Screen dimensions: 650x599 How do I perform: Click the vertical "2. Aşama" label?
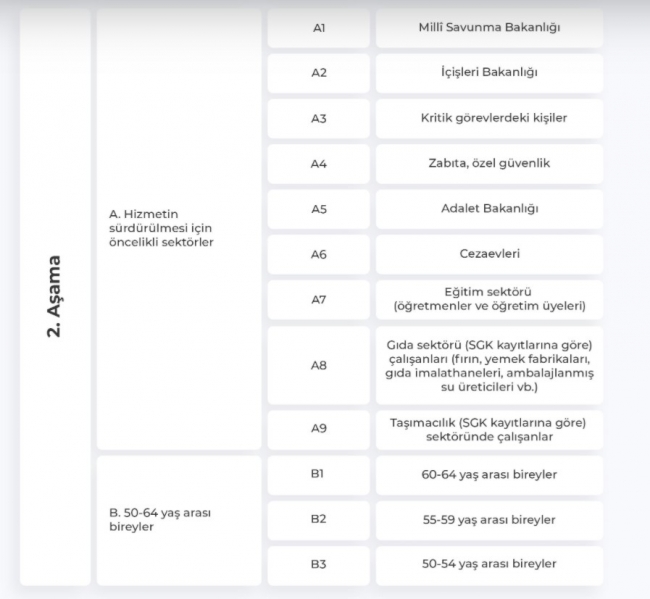pos(55,297)
